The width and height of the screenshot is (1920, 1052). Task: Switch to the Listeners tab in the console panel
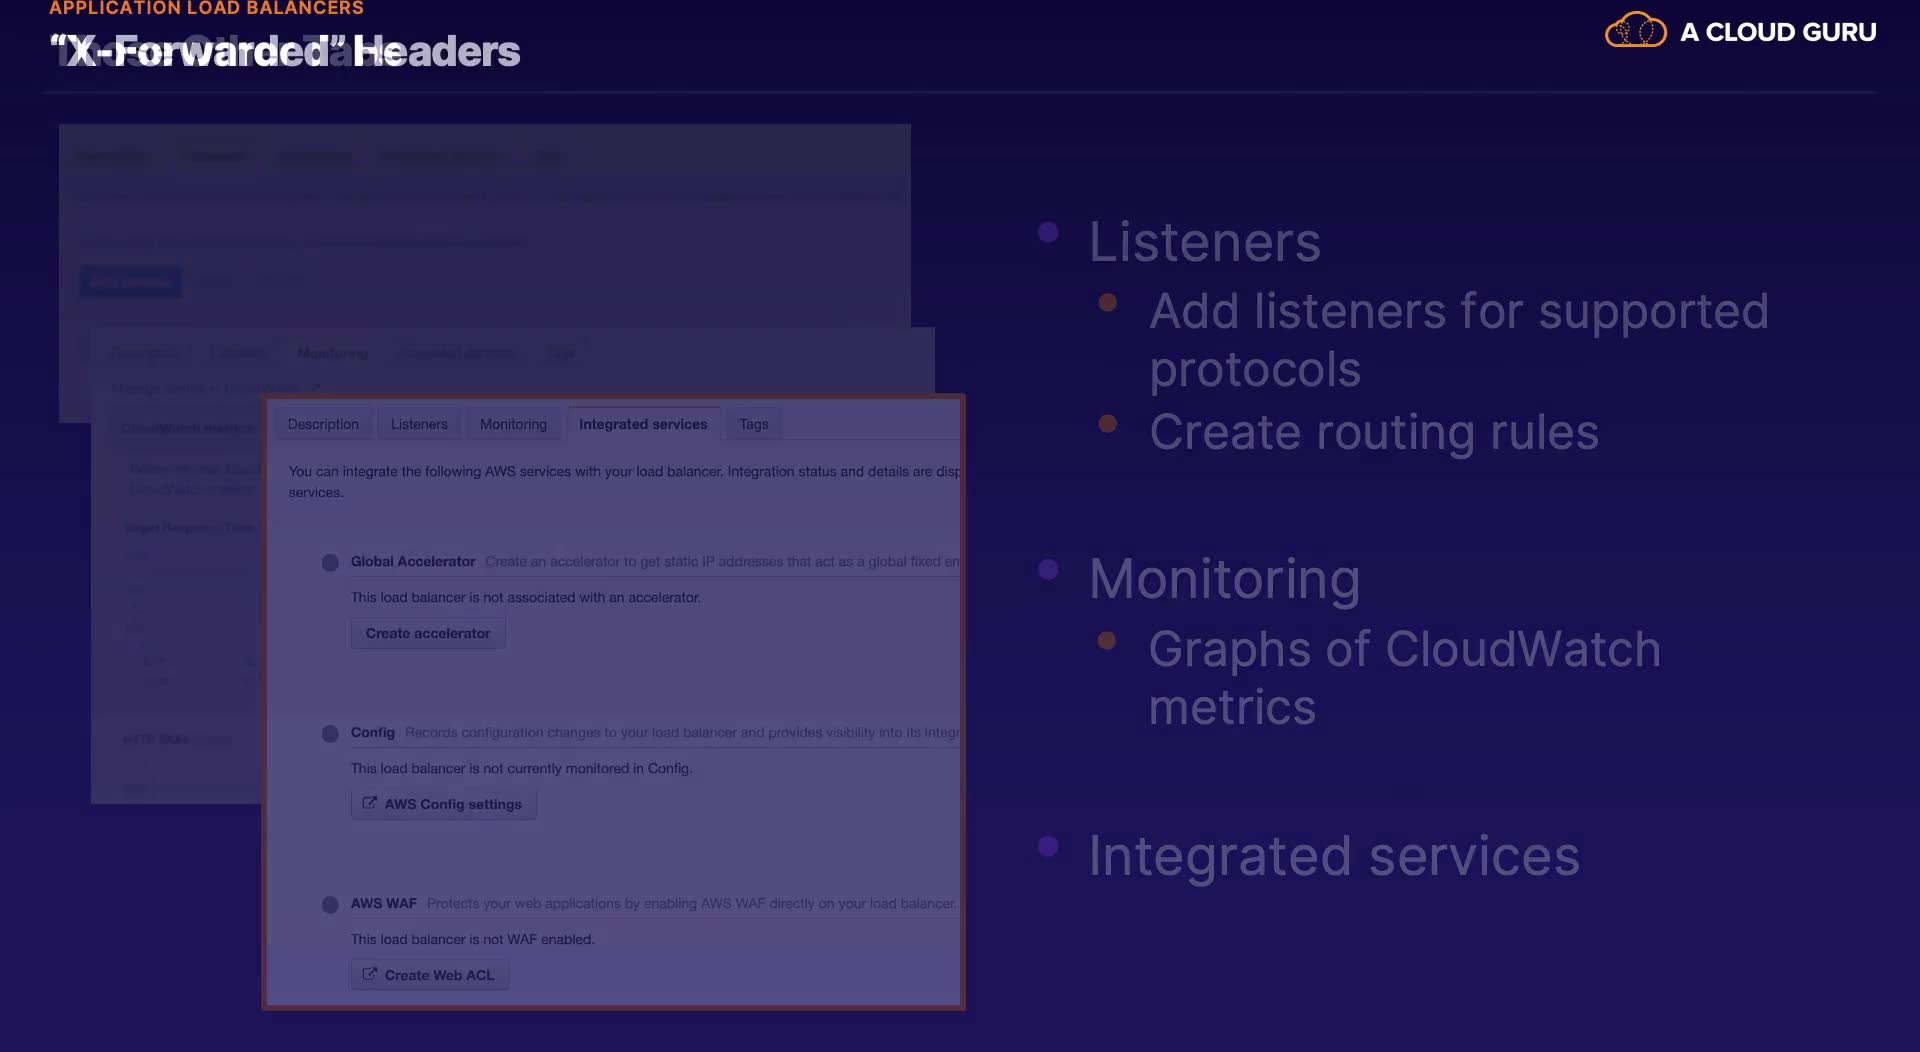[x=419, y=424]
